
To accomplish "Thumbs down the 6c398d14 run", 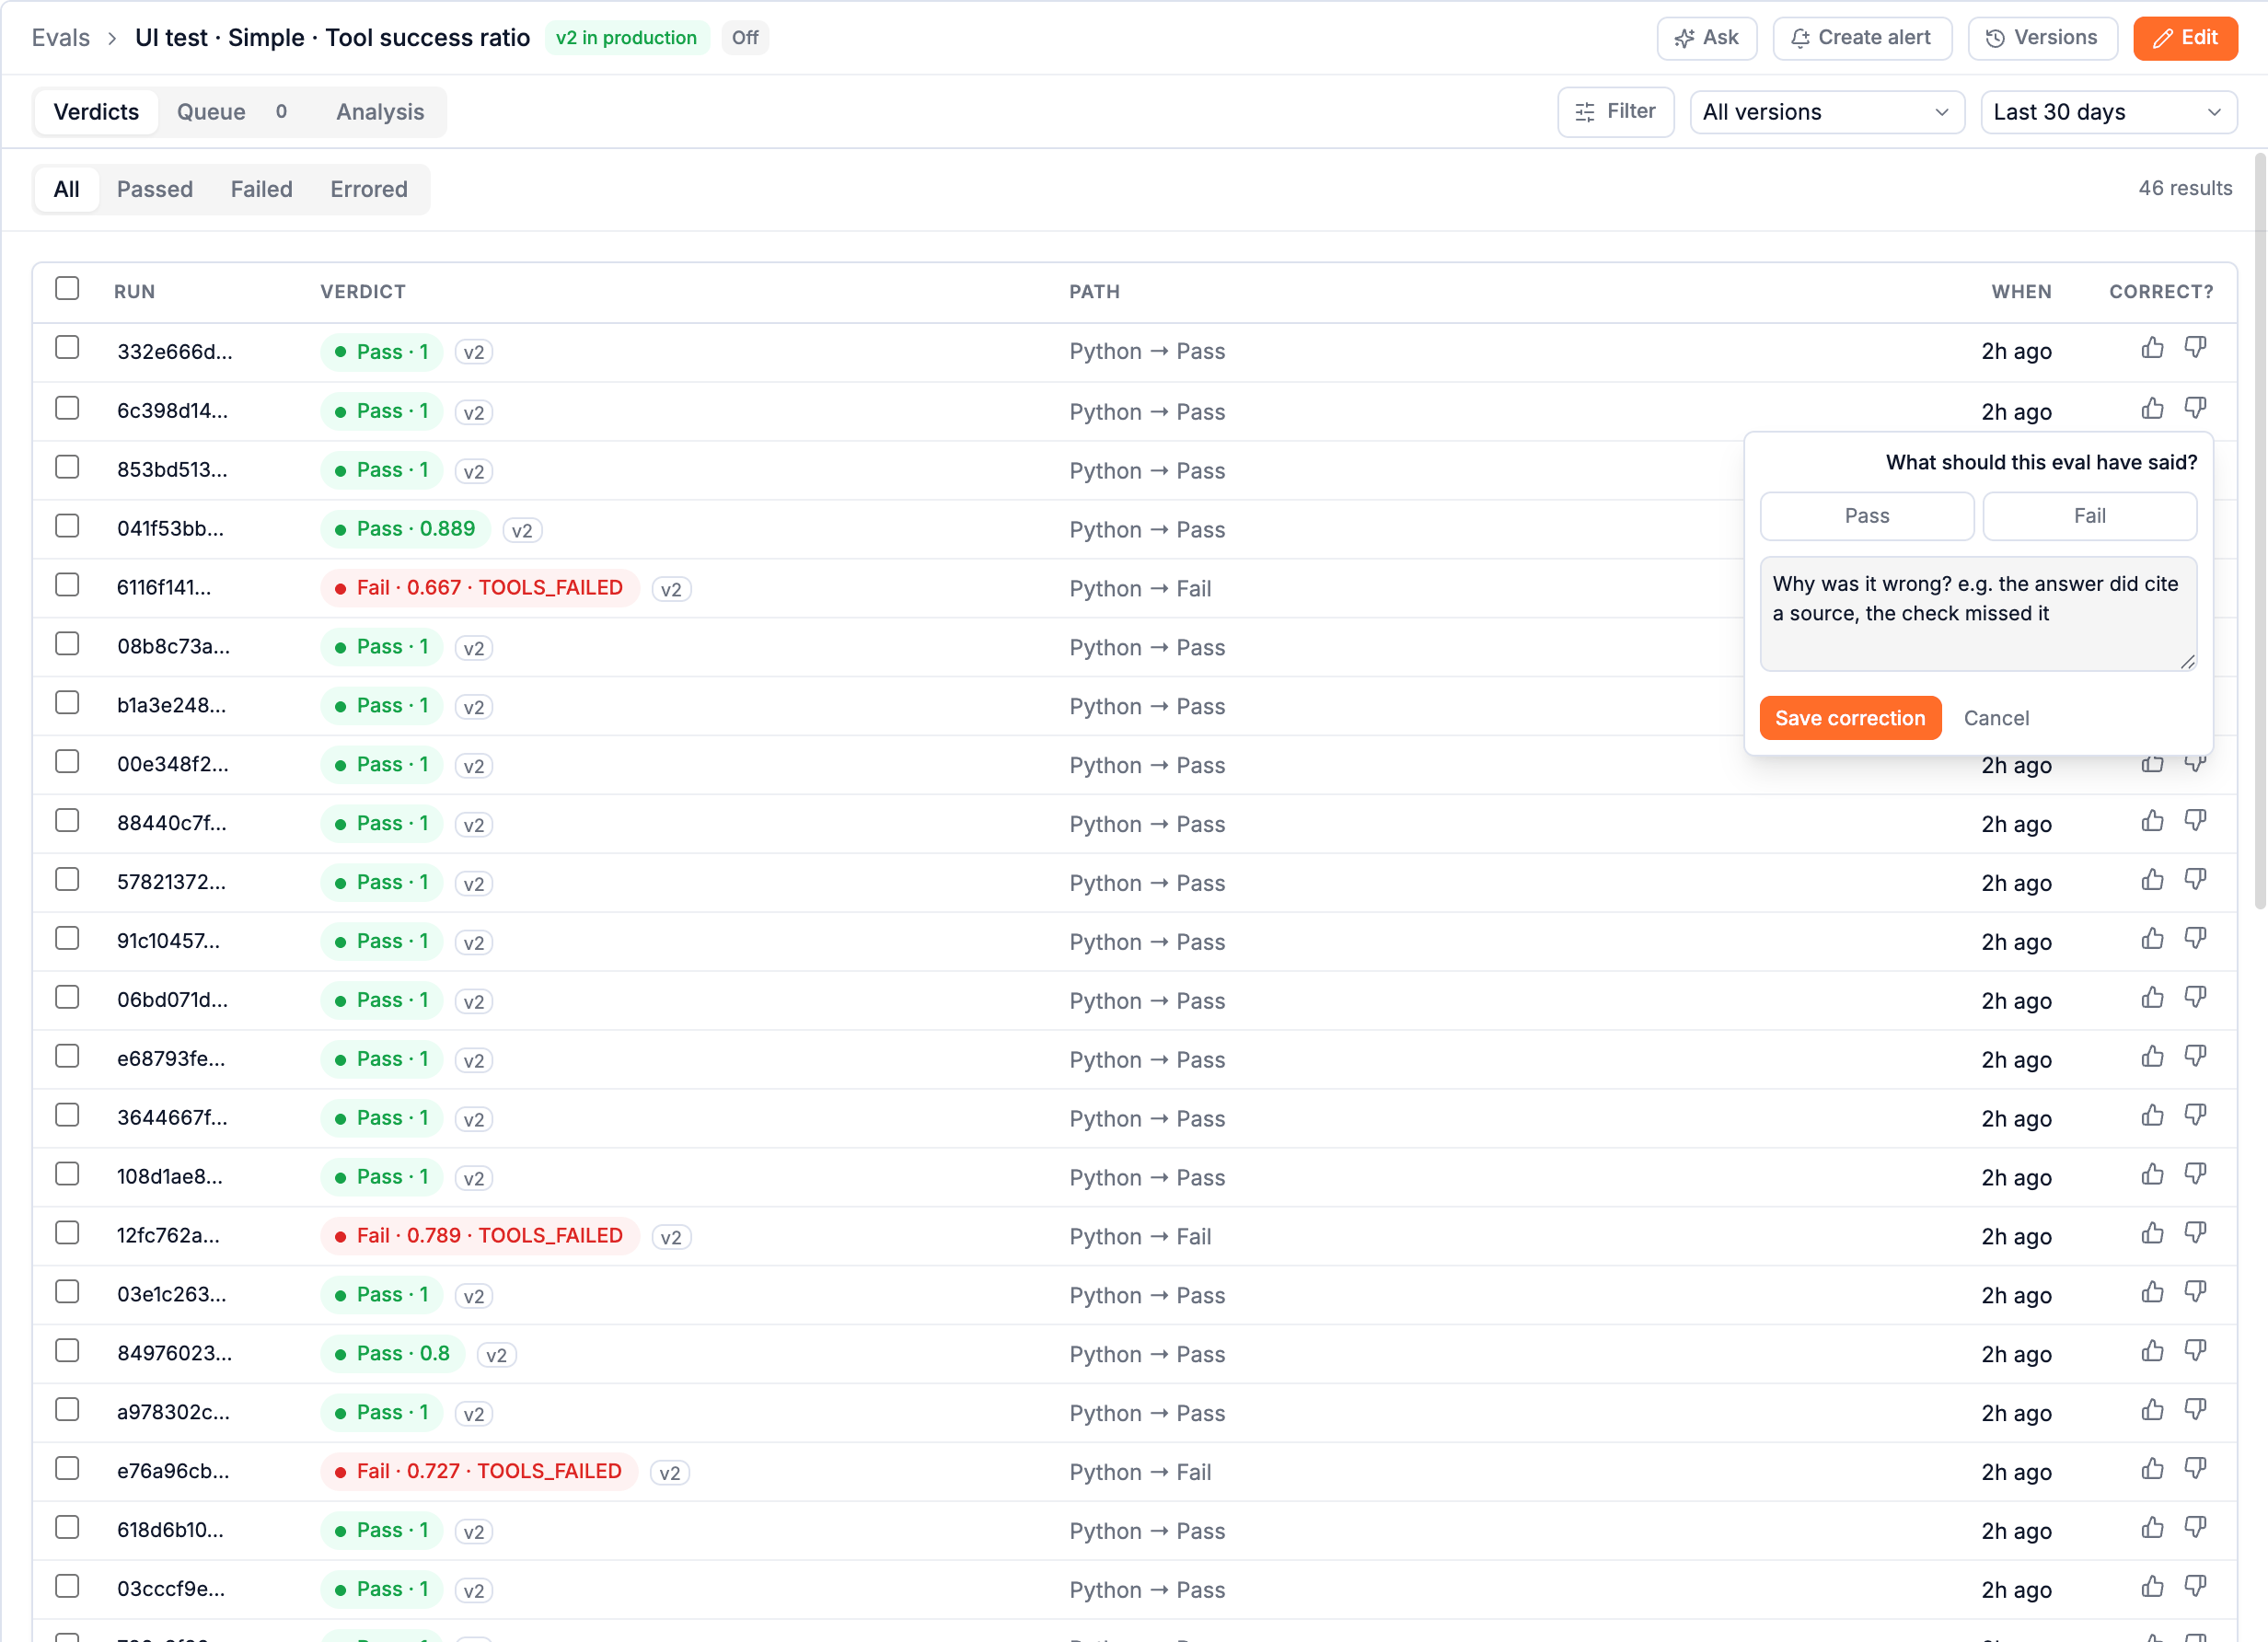I will point(2195,408).
